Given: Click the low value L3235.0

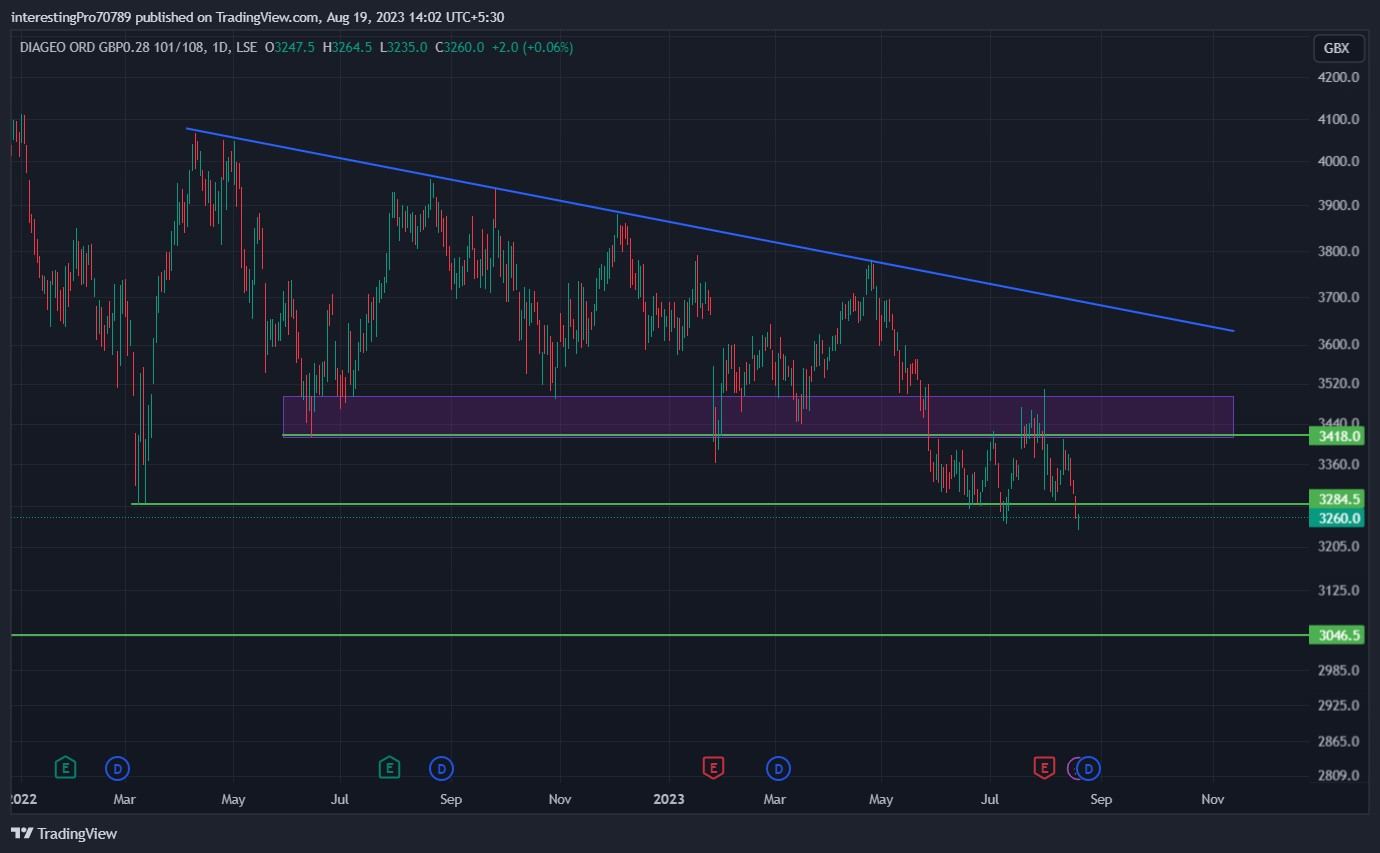Looking at the screenshot, I should (x=403, y=47).
